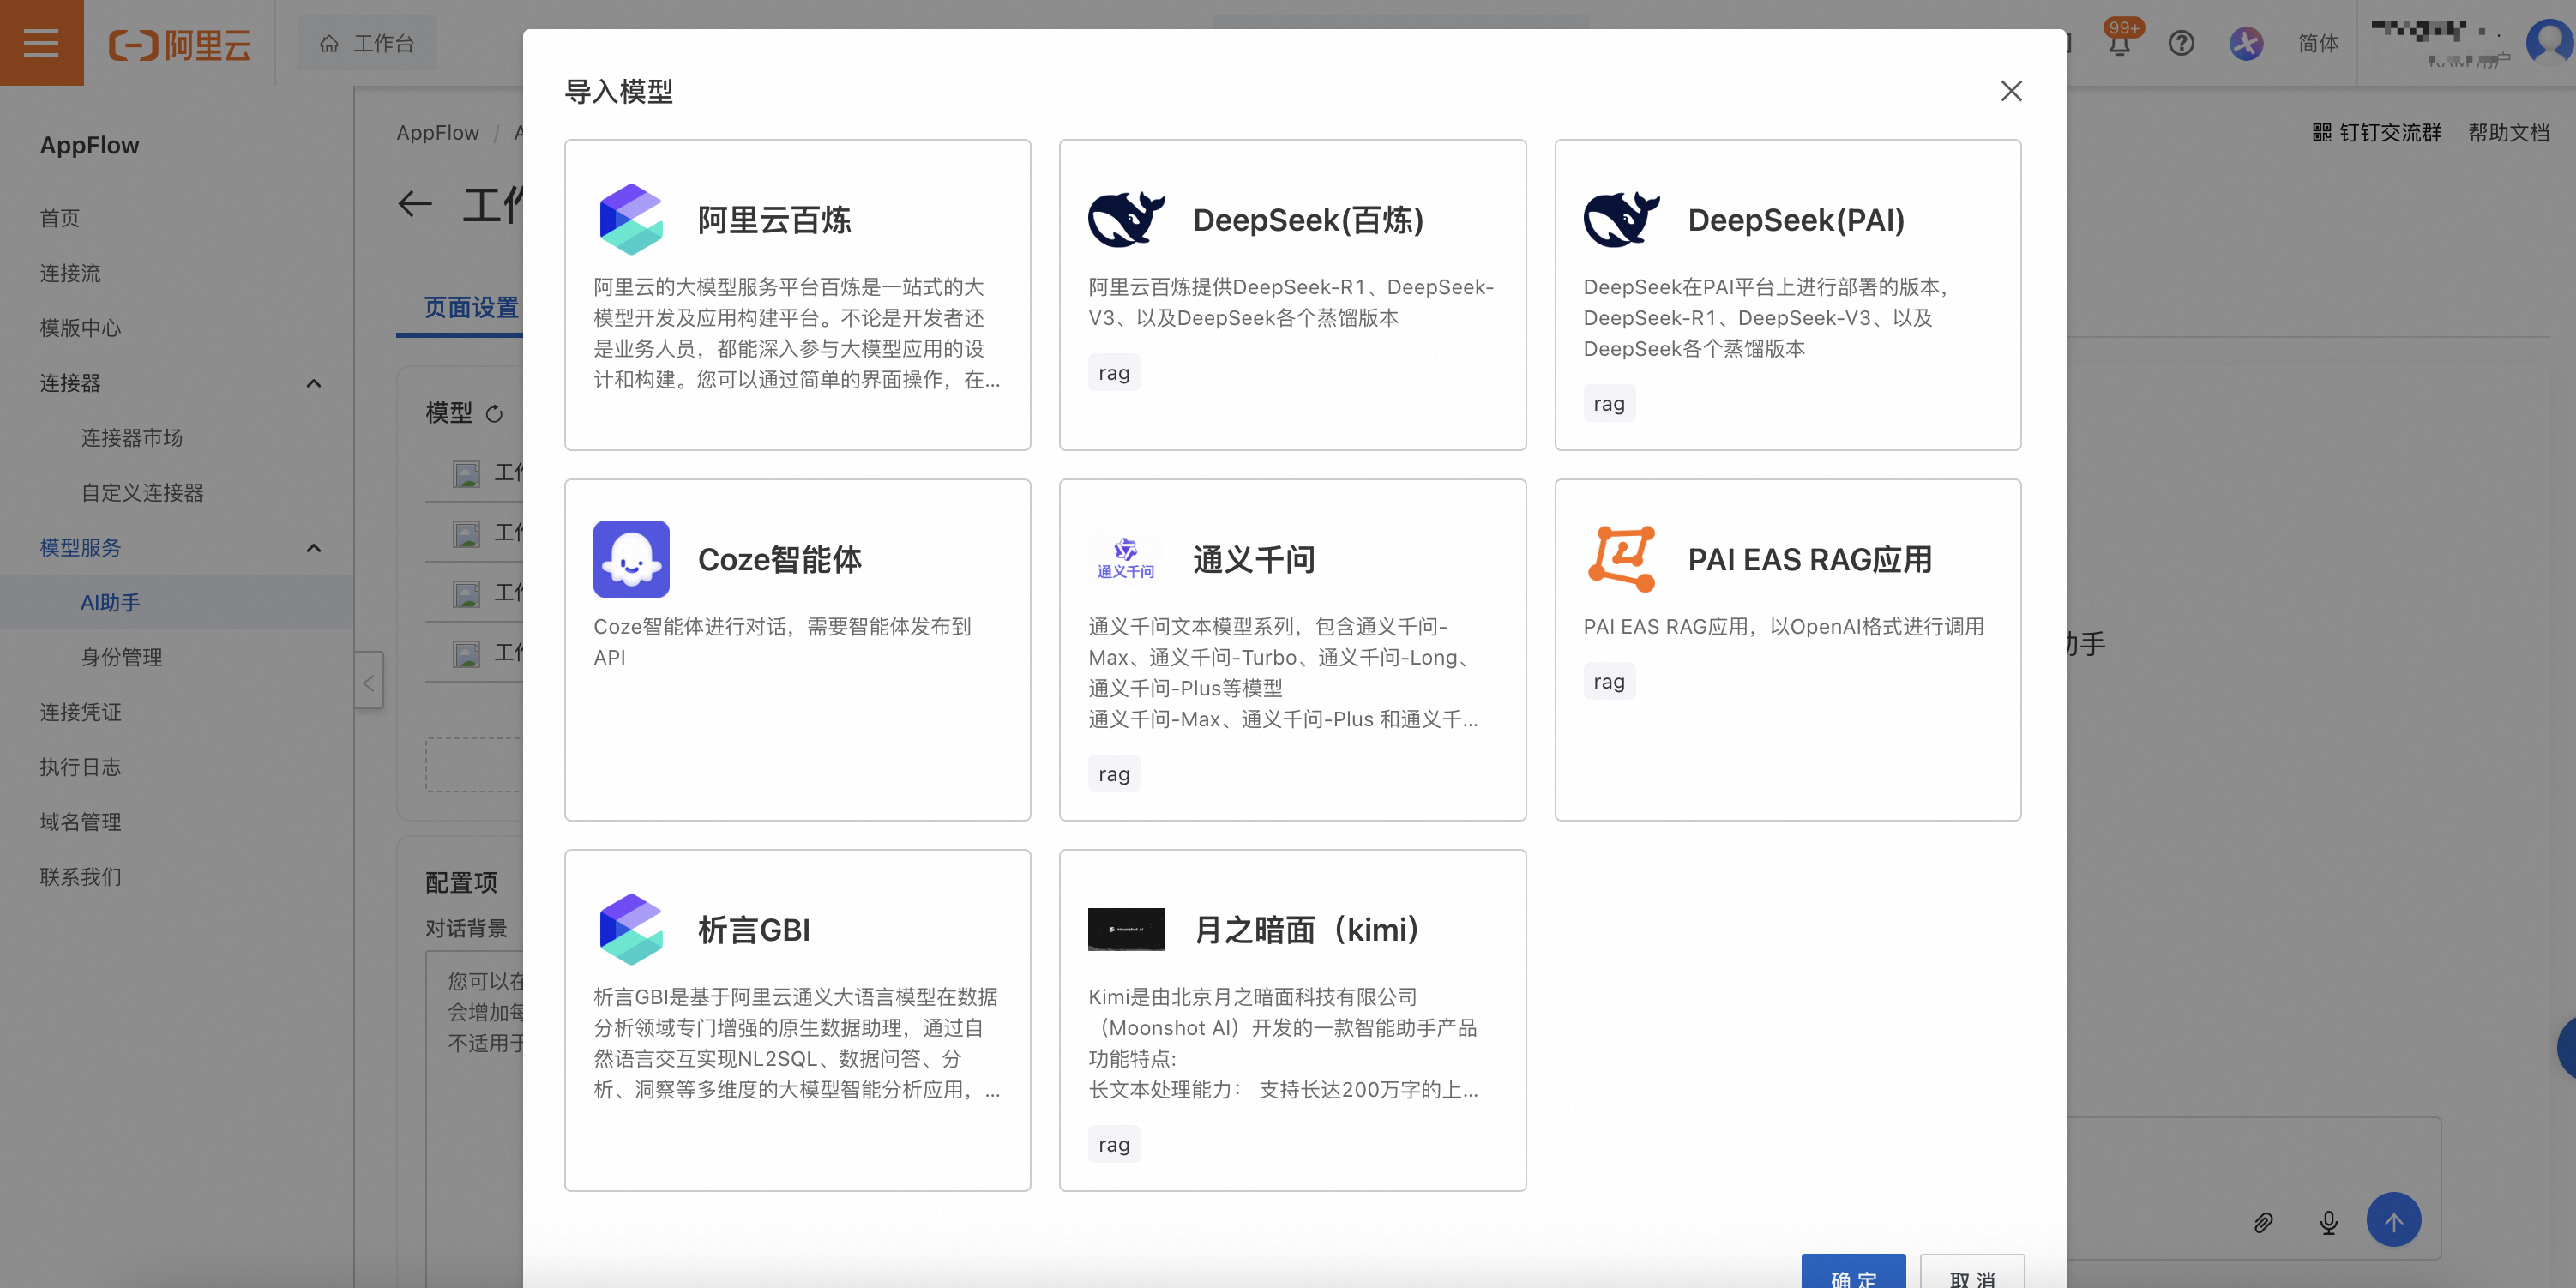The height and width of the screenshot is (1288, 2576).
Task: Confirm with the 确定 button
Action: coord(1853,1272)
